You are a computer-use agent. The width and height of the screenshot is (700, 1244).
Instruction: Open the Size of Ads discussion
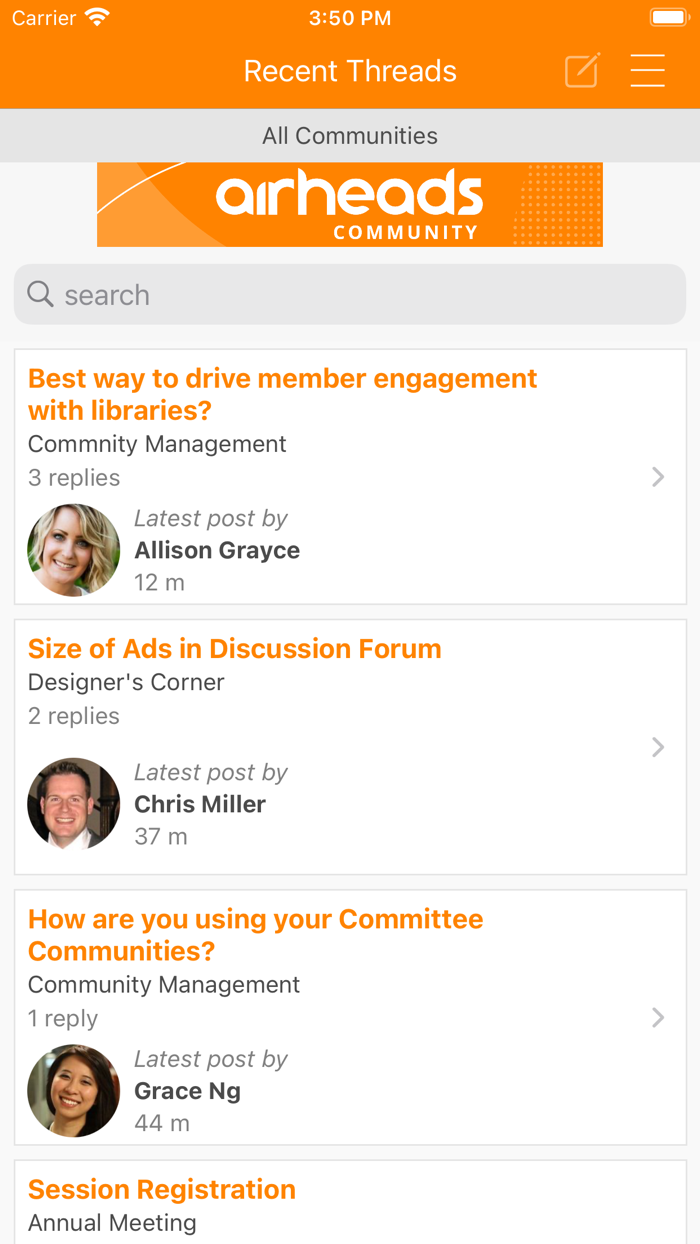pyautogui.click(x=234, y=648)
